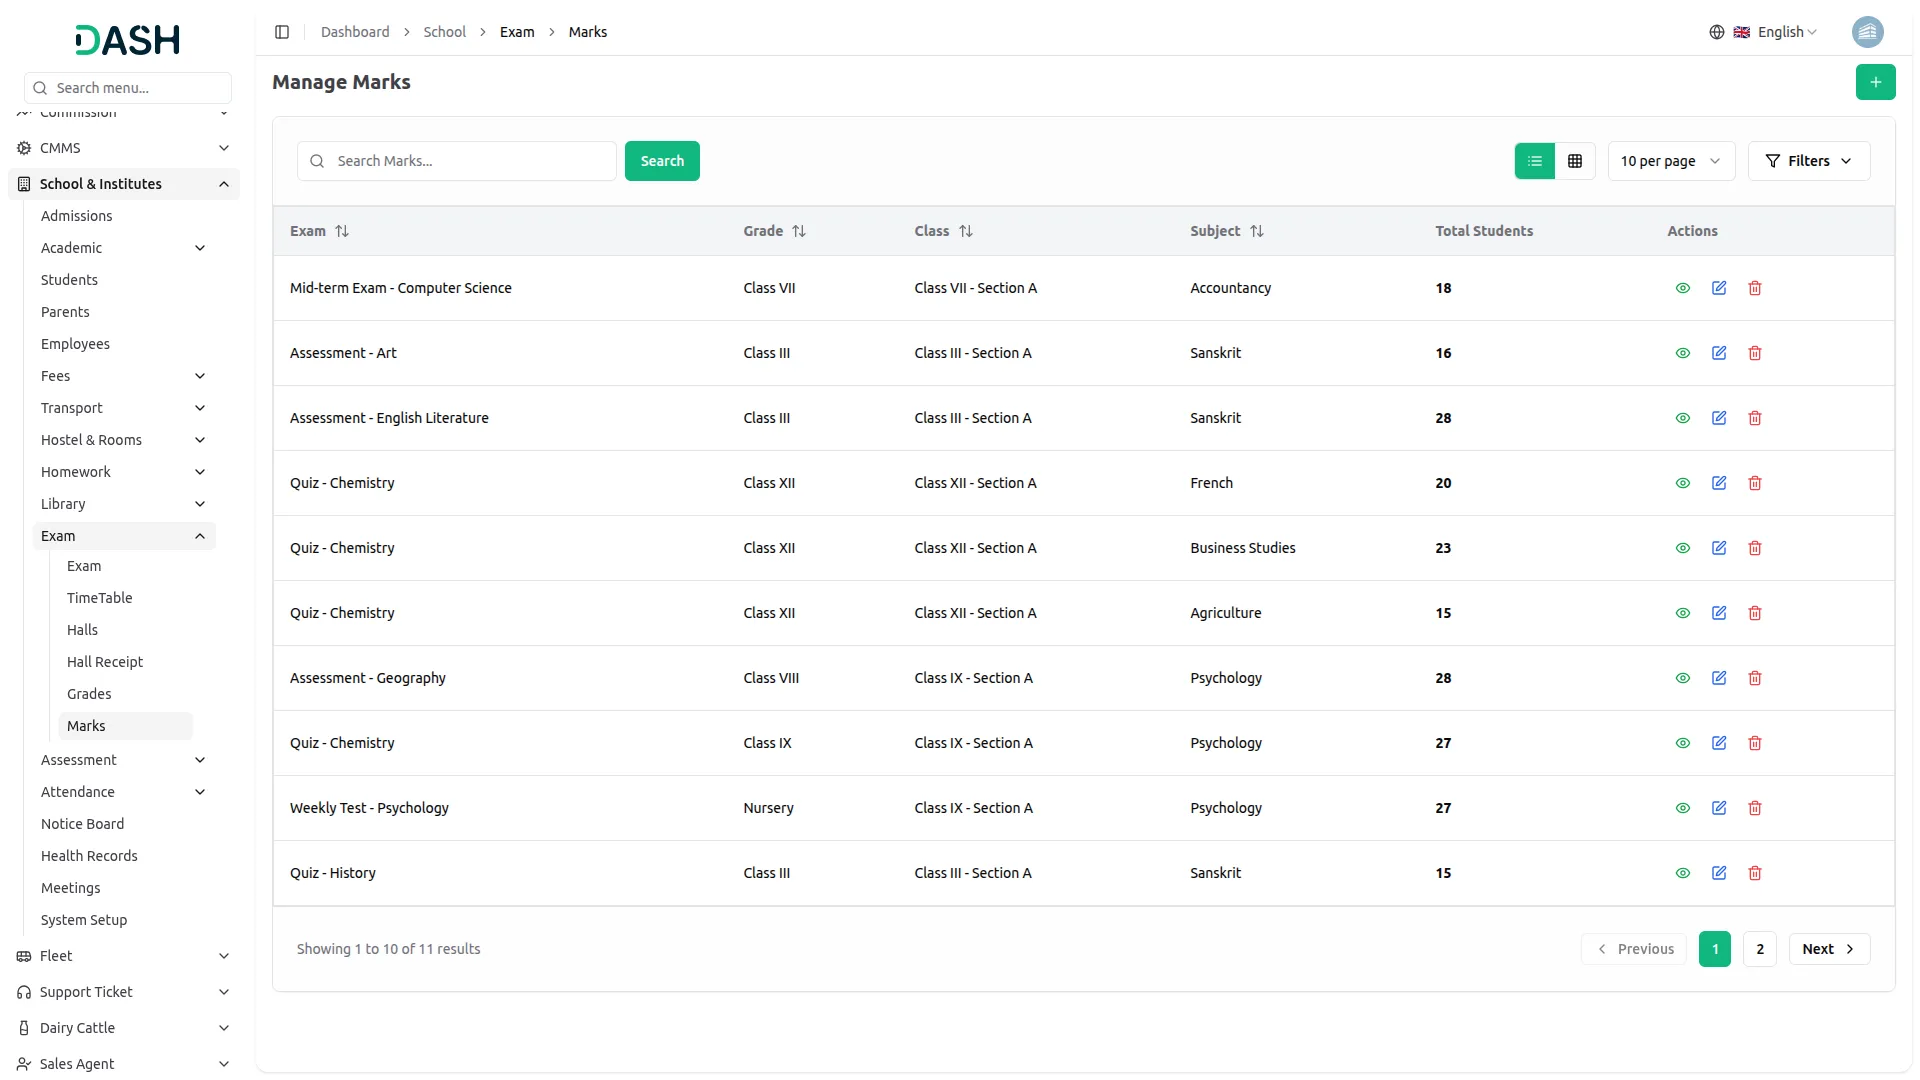Open the globe language icon in the header

point(1717,31)
